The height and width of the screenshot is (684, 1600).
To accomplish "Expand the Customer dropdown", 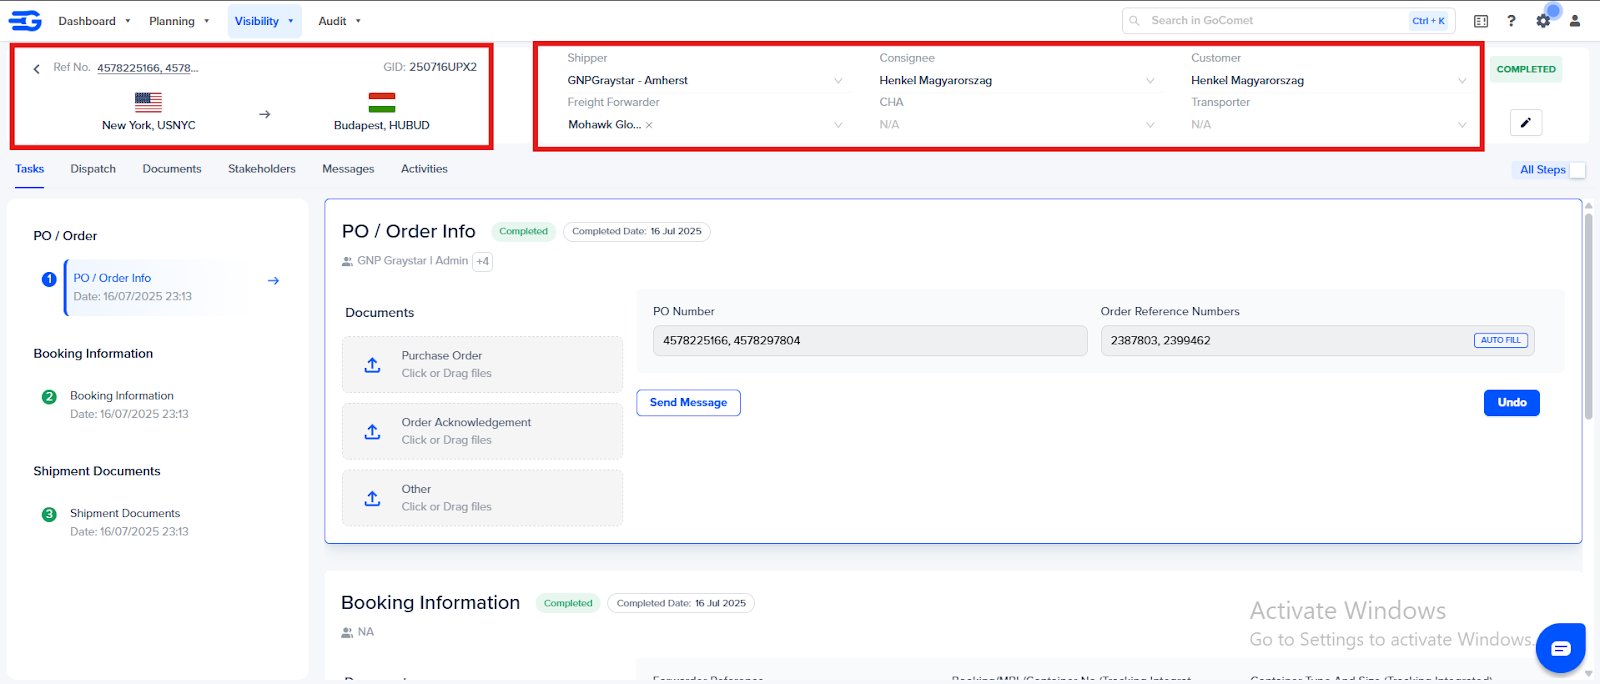I will pyautogui.click(x=1462, y=81).
